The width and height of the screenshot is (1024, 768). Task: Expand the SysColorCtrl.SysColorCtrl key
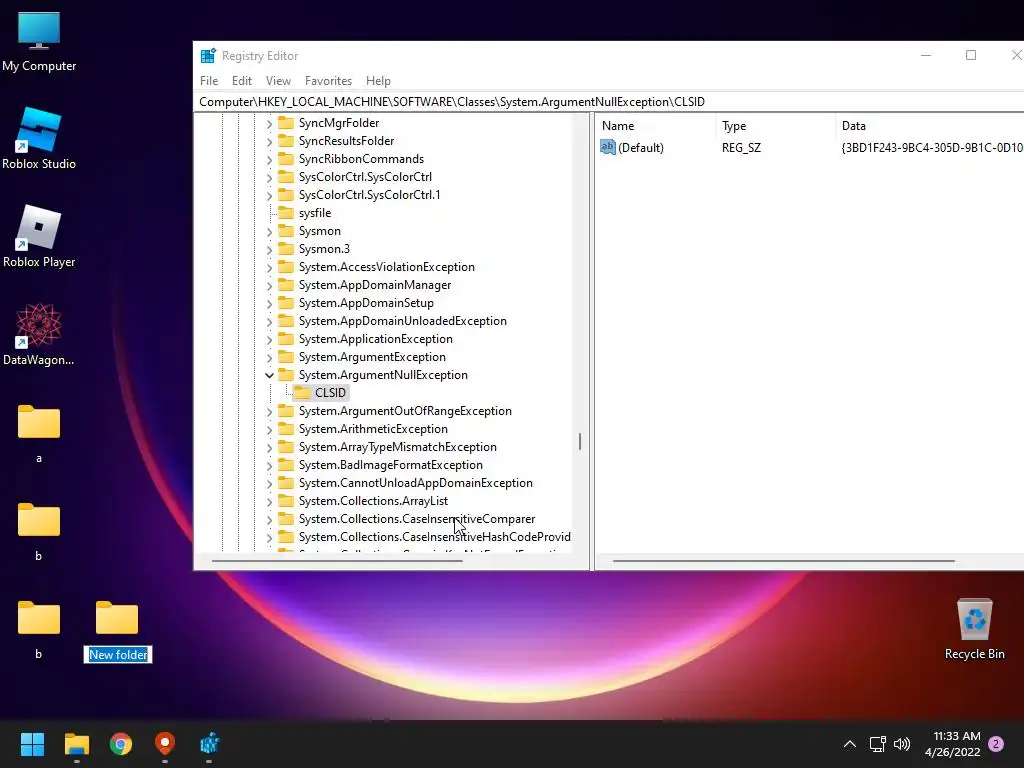269,177
